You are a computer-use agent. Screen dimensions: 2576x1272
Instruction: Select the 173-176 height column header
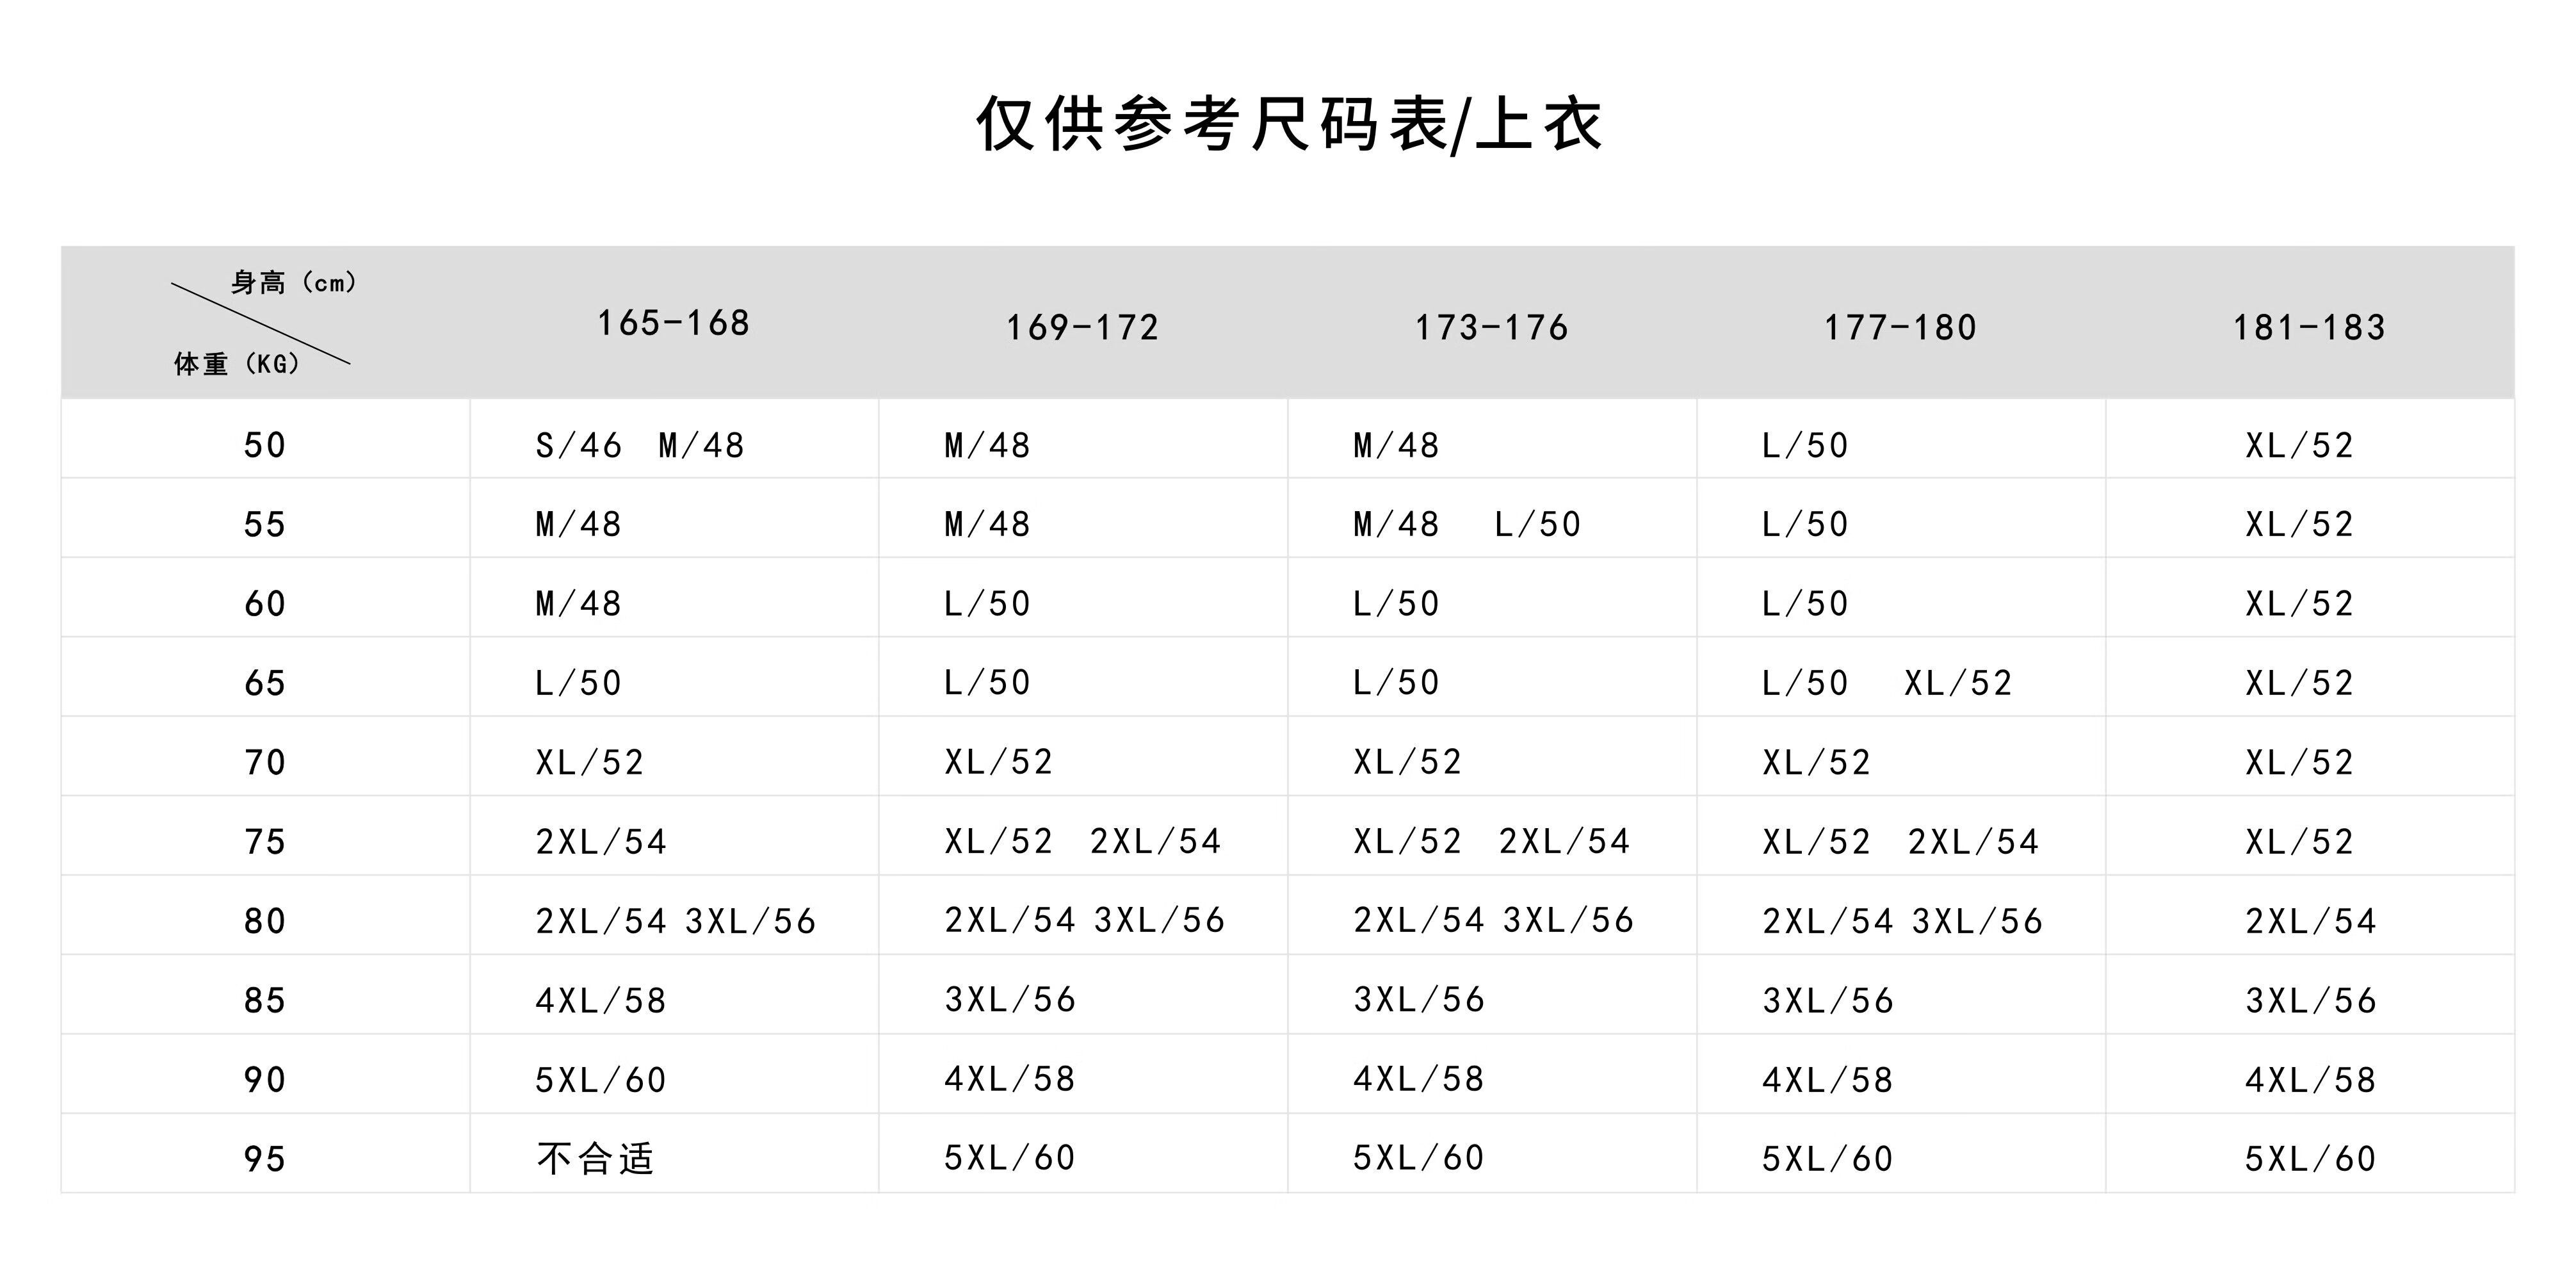(x=1491, y=327)
